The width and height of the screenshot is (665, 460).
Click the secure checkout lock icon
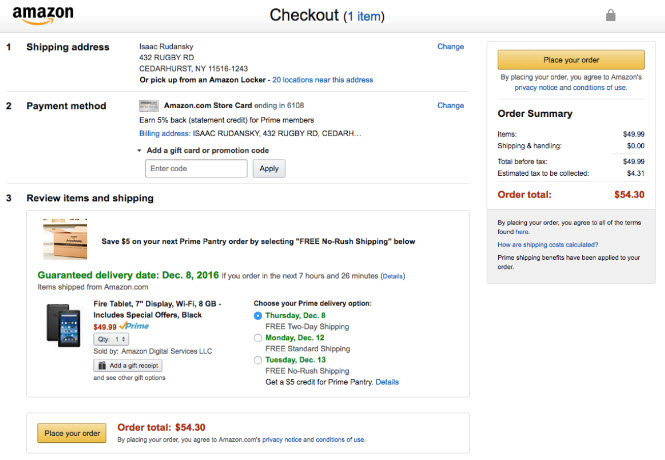click(612, 15)
